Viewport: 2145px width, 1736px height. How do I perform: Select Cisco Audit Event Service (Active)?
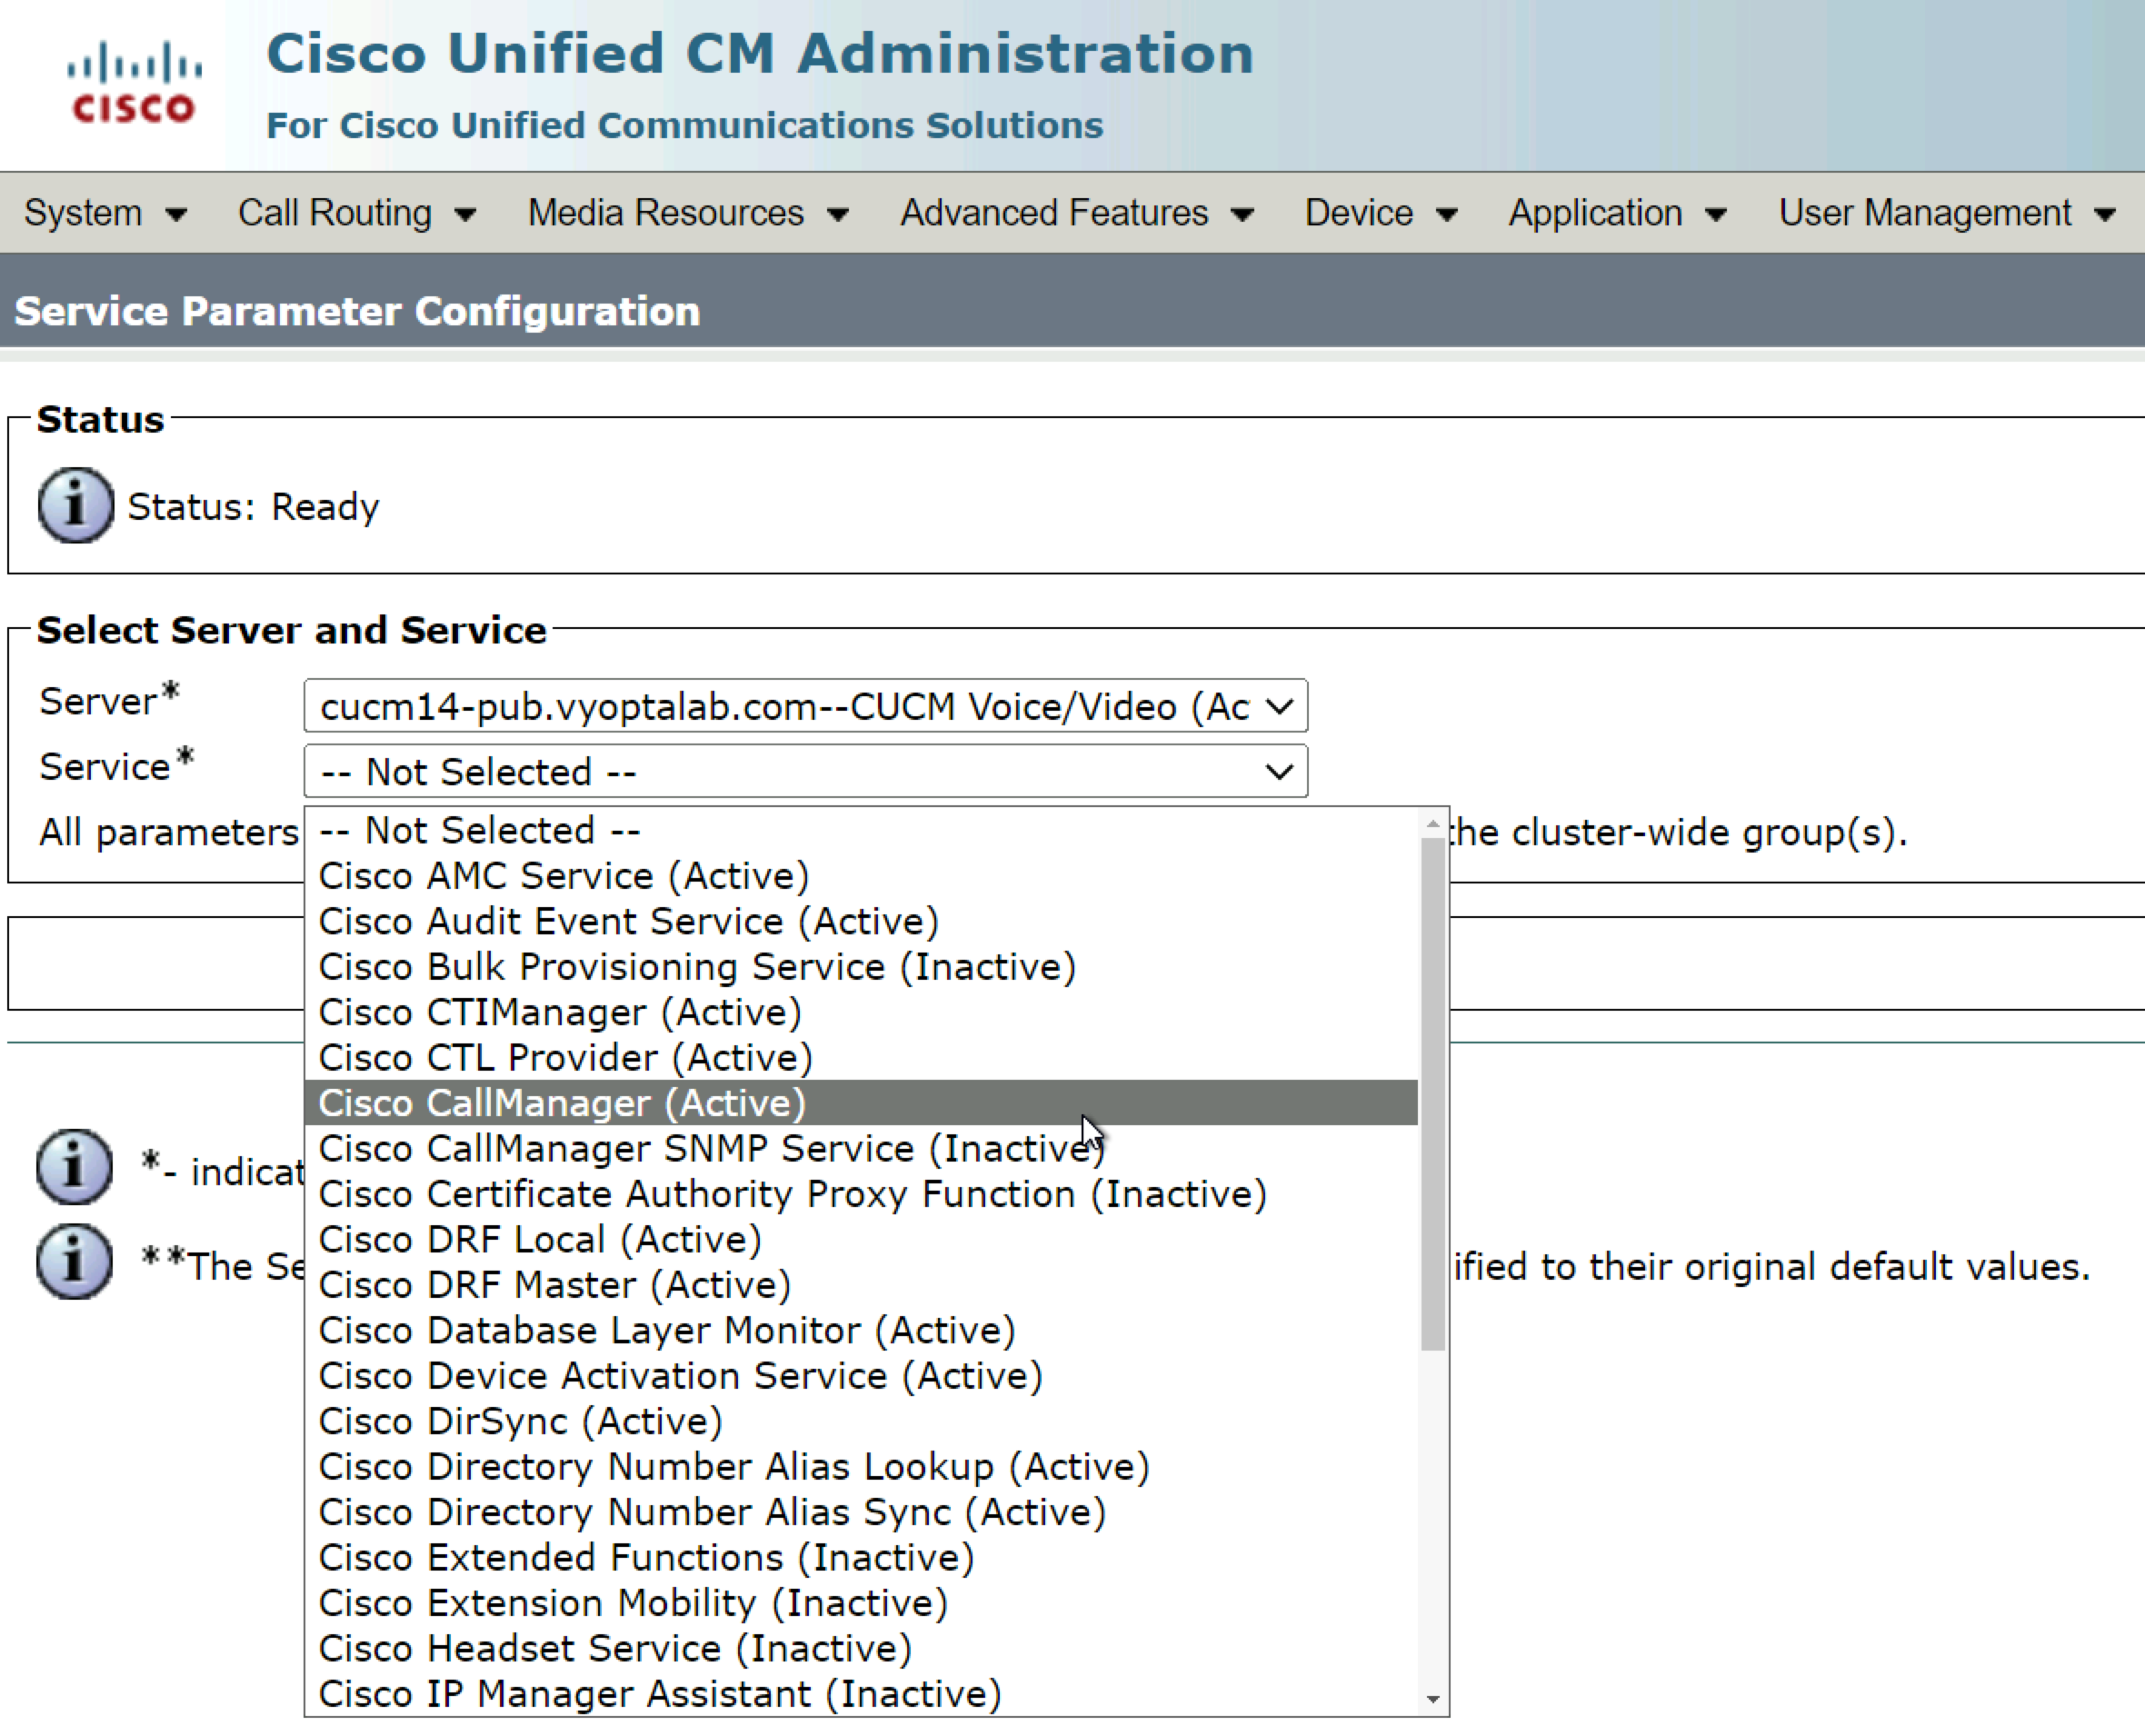pyautogui.click(x=861, y=921)
